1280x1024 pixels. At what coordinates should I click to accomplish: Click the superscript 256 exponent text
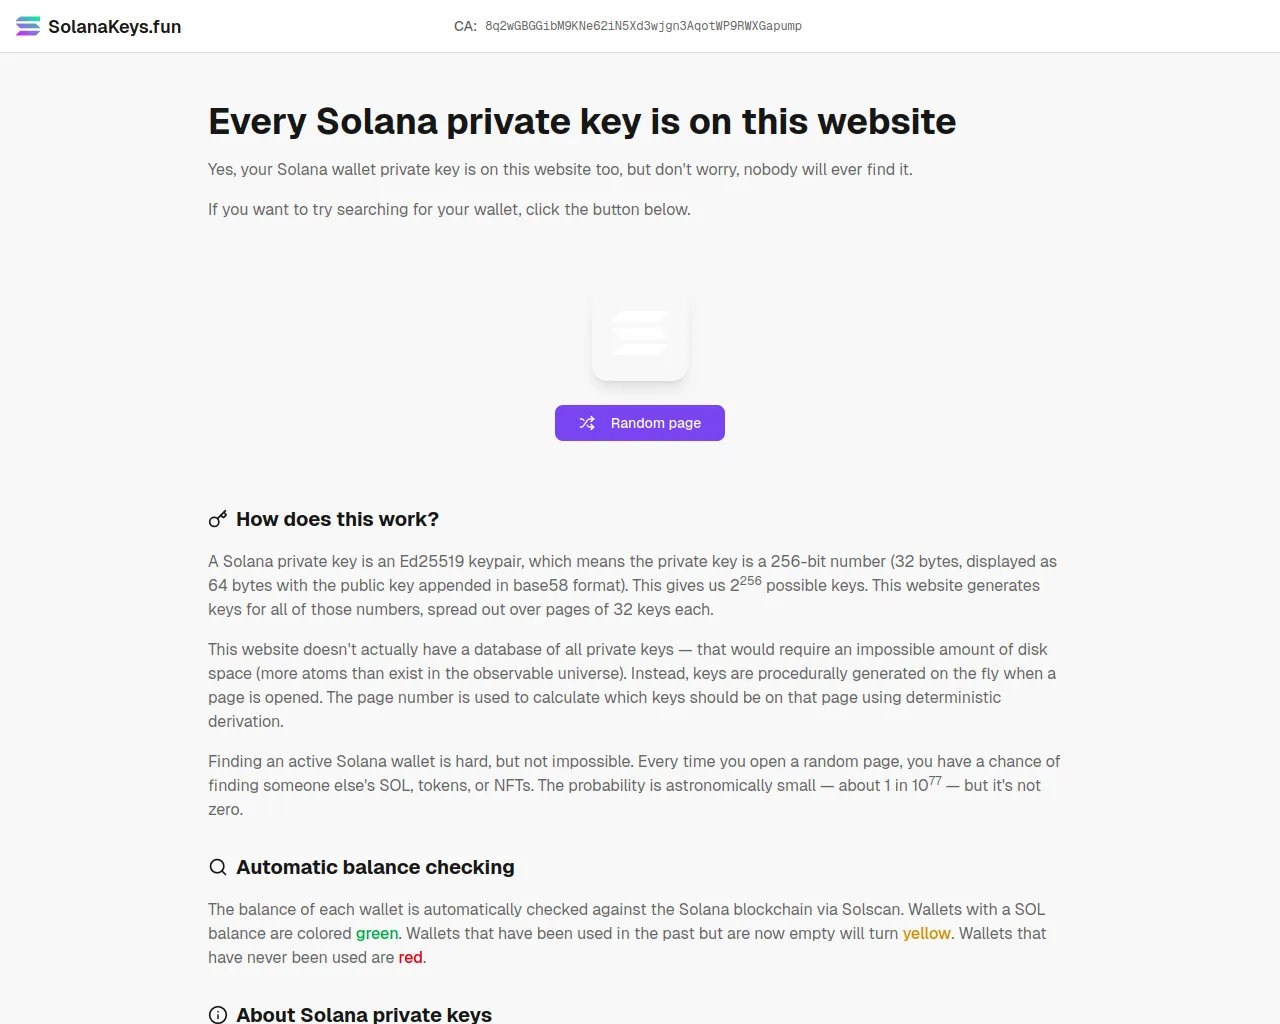750,580
